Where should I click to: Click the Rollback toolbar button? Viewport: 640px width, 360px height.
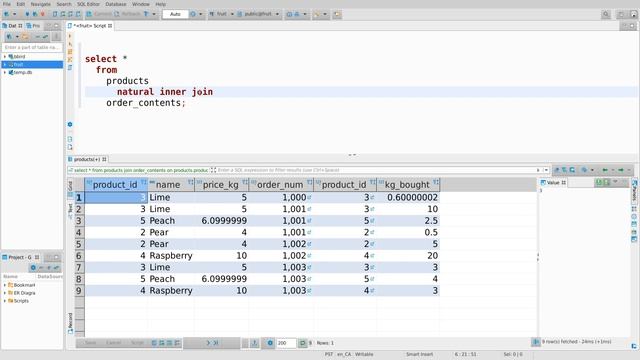(128, 14)
